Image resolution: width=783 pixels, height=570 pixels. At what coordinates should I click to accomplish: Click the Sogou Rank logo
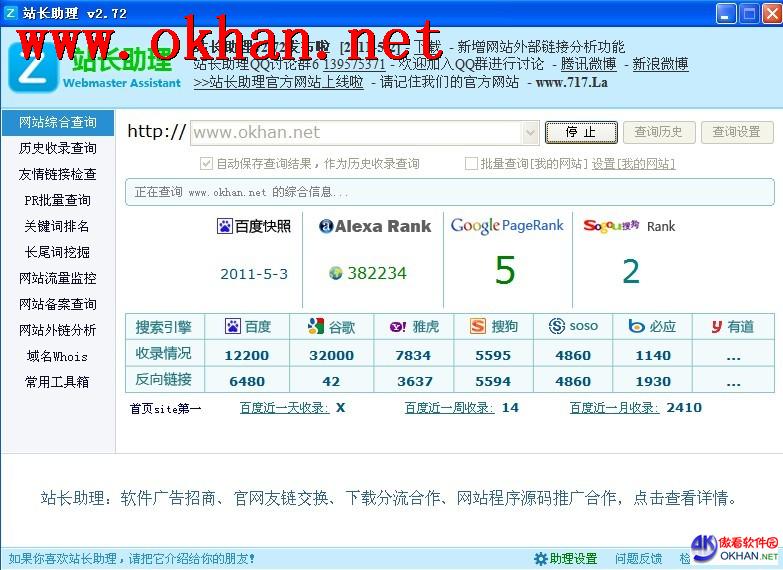[611, 226]
